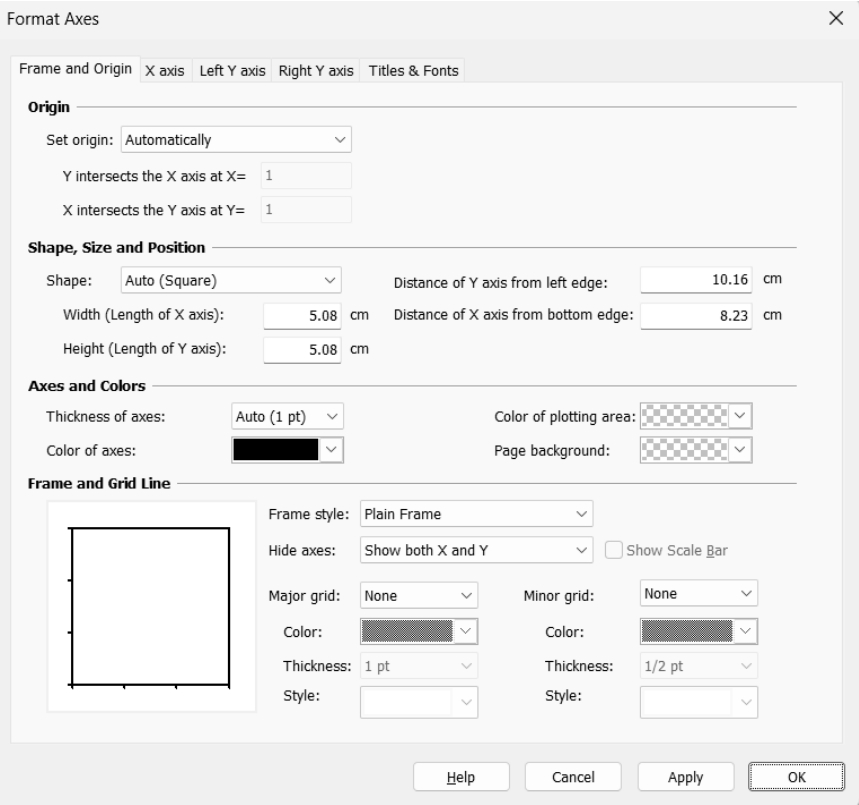Open the Frame style dropdown

[476, 514]
